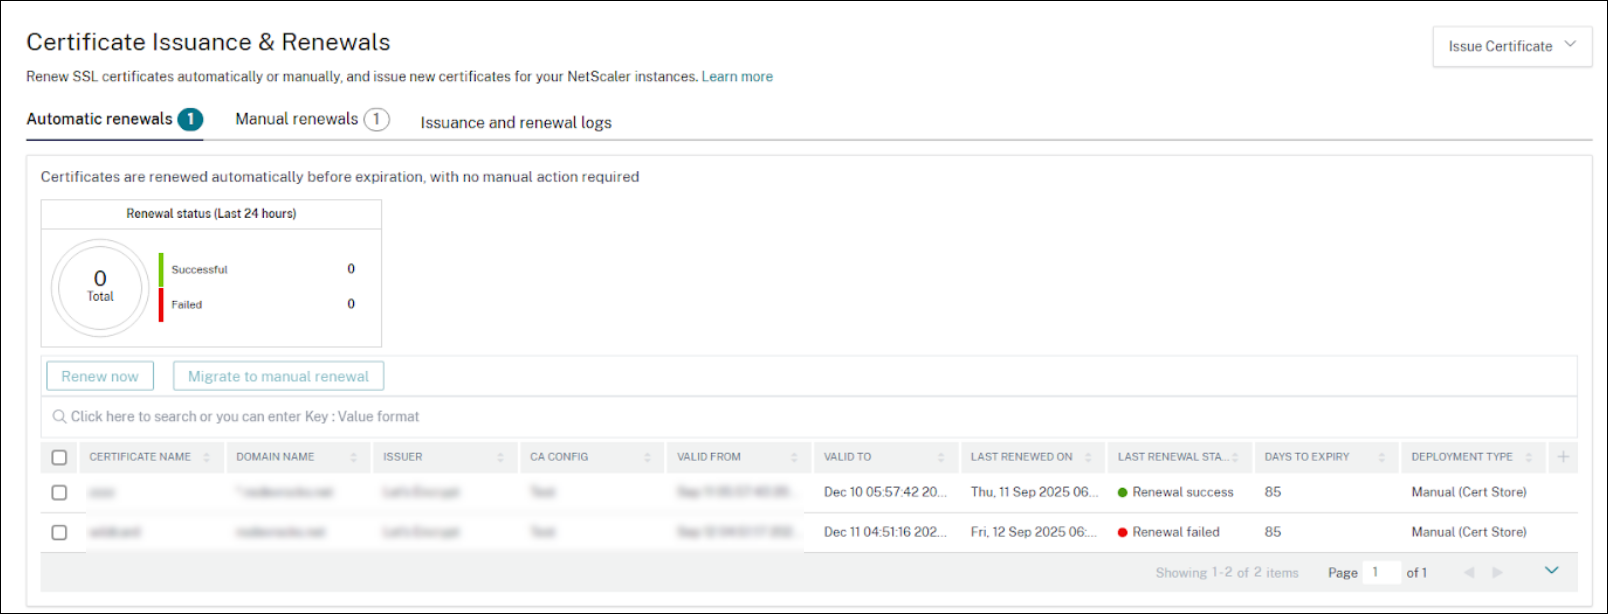The image size is (1608, 614).
Task: Click the Renew now button
Action: click(x=100, y=376)
